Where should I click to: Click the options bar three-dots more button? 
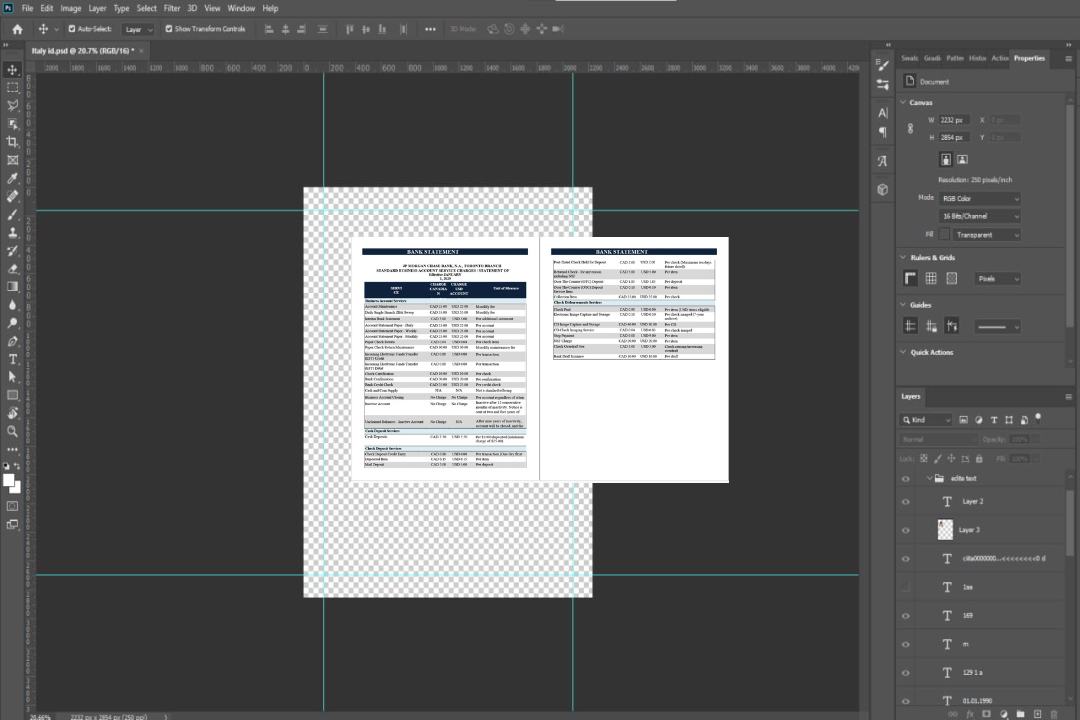[x=430, y=29]
